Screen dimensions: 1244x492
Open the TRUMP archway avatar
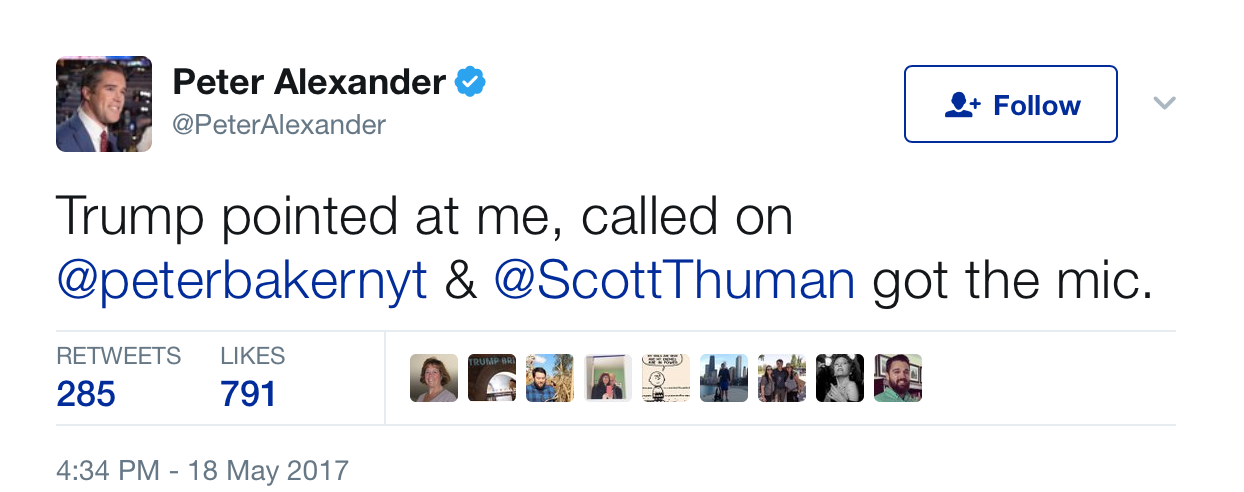click(x=492, y=378)
